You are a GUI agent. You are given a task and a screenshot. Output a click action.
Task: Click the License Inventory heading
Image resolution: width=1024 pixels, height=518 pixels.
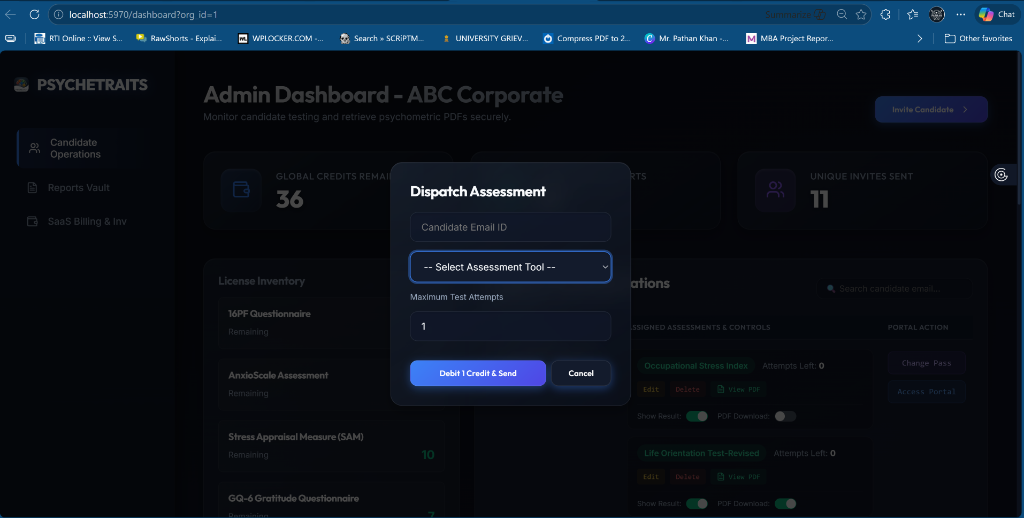click(x=262, y=281)
